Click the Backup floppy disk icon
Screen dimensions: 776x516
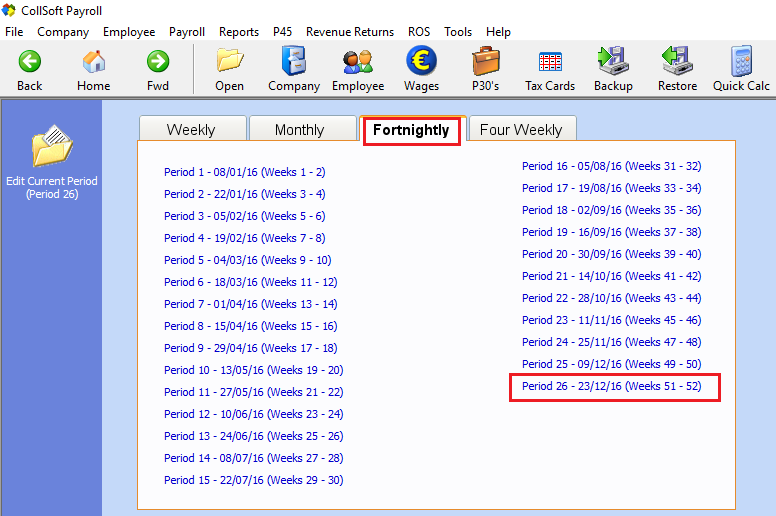point(613,62)
